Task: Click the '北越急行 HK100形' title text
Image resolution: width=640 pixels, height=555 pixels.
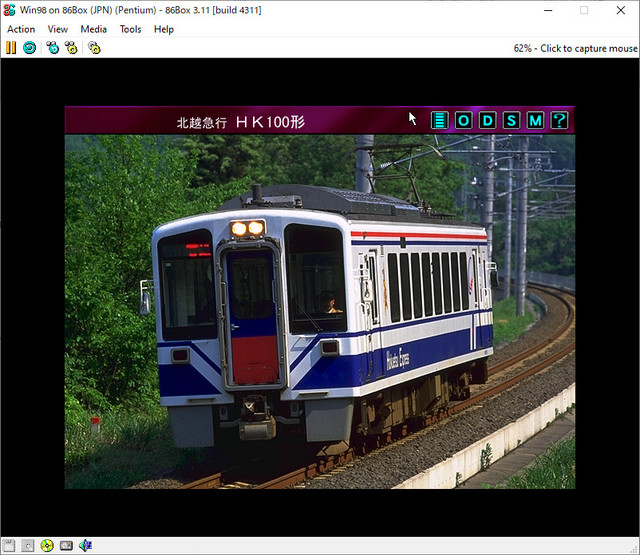Action: 241,122
